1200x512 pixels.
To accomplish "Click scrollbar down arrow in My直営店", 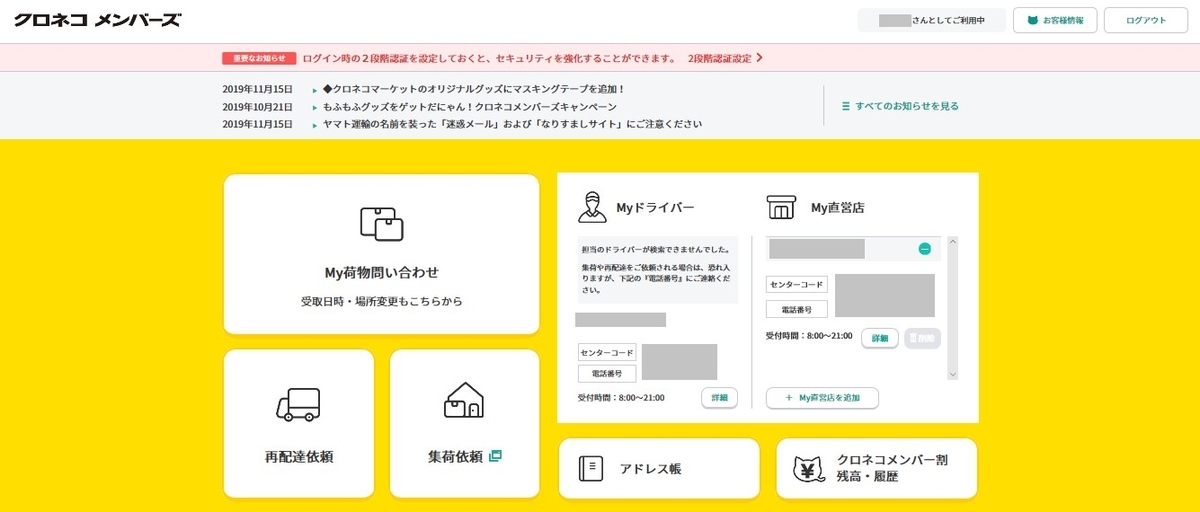I will (953, 374).
